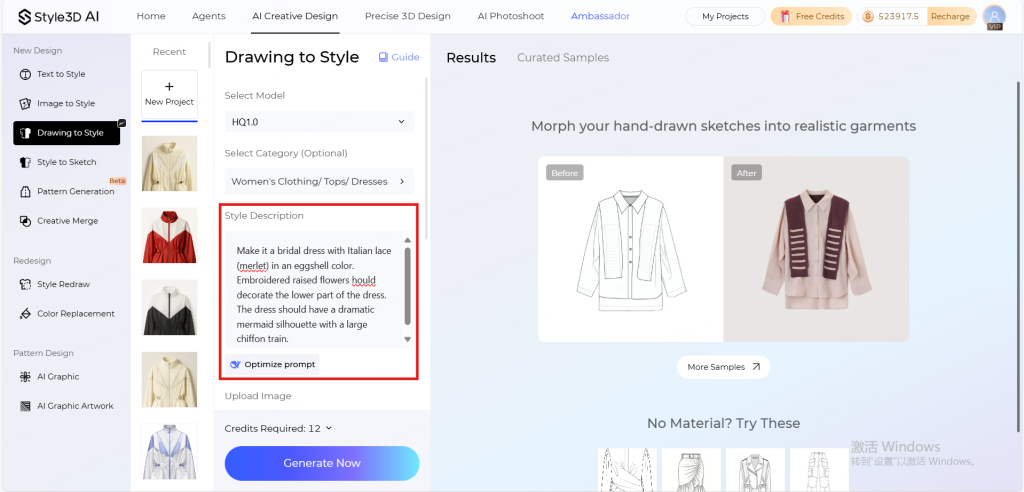This screenshot has height=492, width=1024.
Task: Click the Generate Now button
Action: (x=322, y=463)
